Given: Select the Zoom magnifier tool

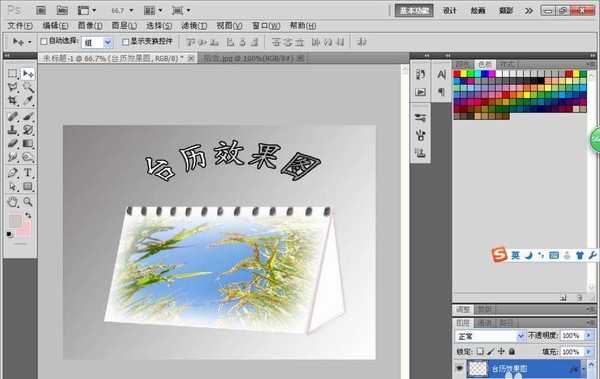Looking at the screenshot, I should (x=28, y=201).
